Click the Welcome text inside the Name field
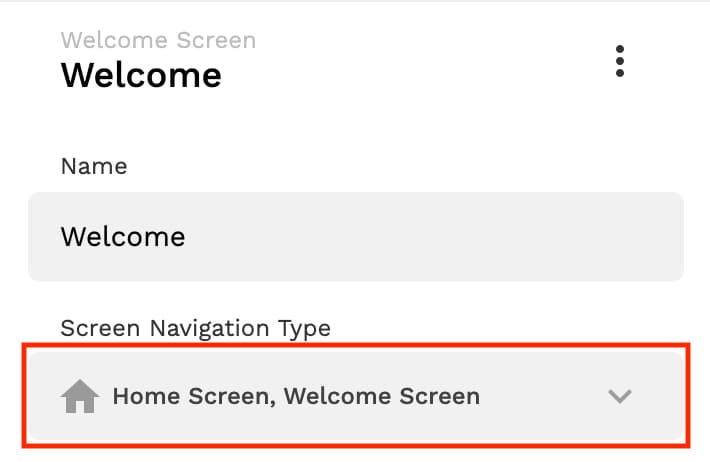Screen dimensions: 710x462 coord(123,236)
